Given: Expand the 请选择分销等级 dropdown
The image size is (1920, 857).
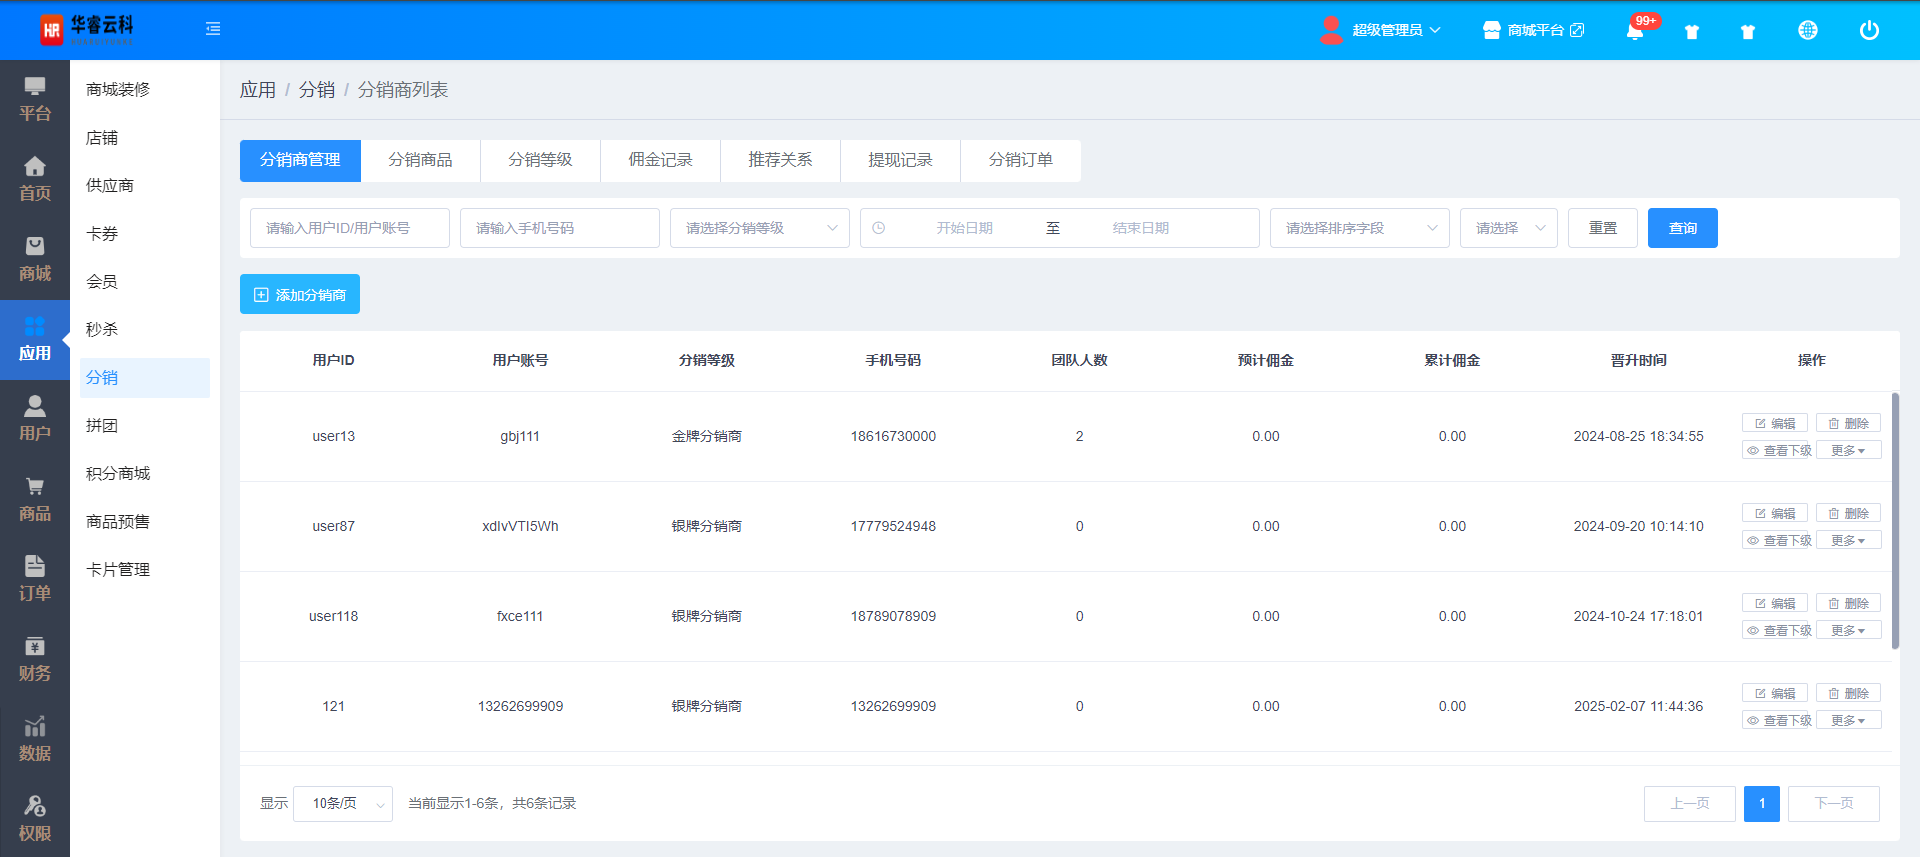Looking at the screenshot, I should 759,228.
